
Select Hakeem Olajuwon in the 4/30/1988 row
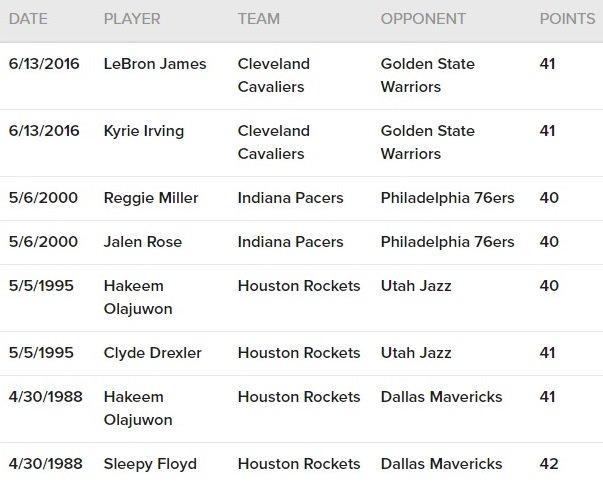[x=138, y=408]
